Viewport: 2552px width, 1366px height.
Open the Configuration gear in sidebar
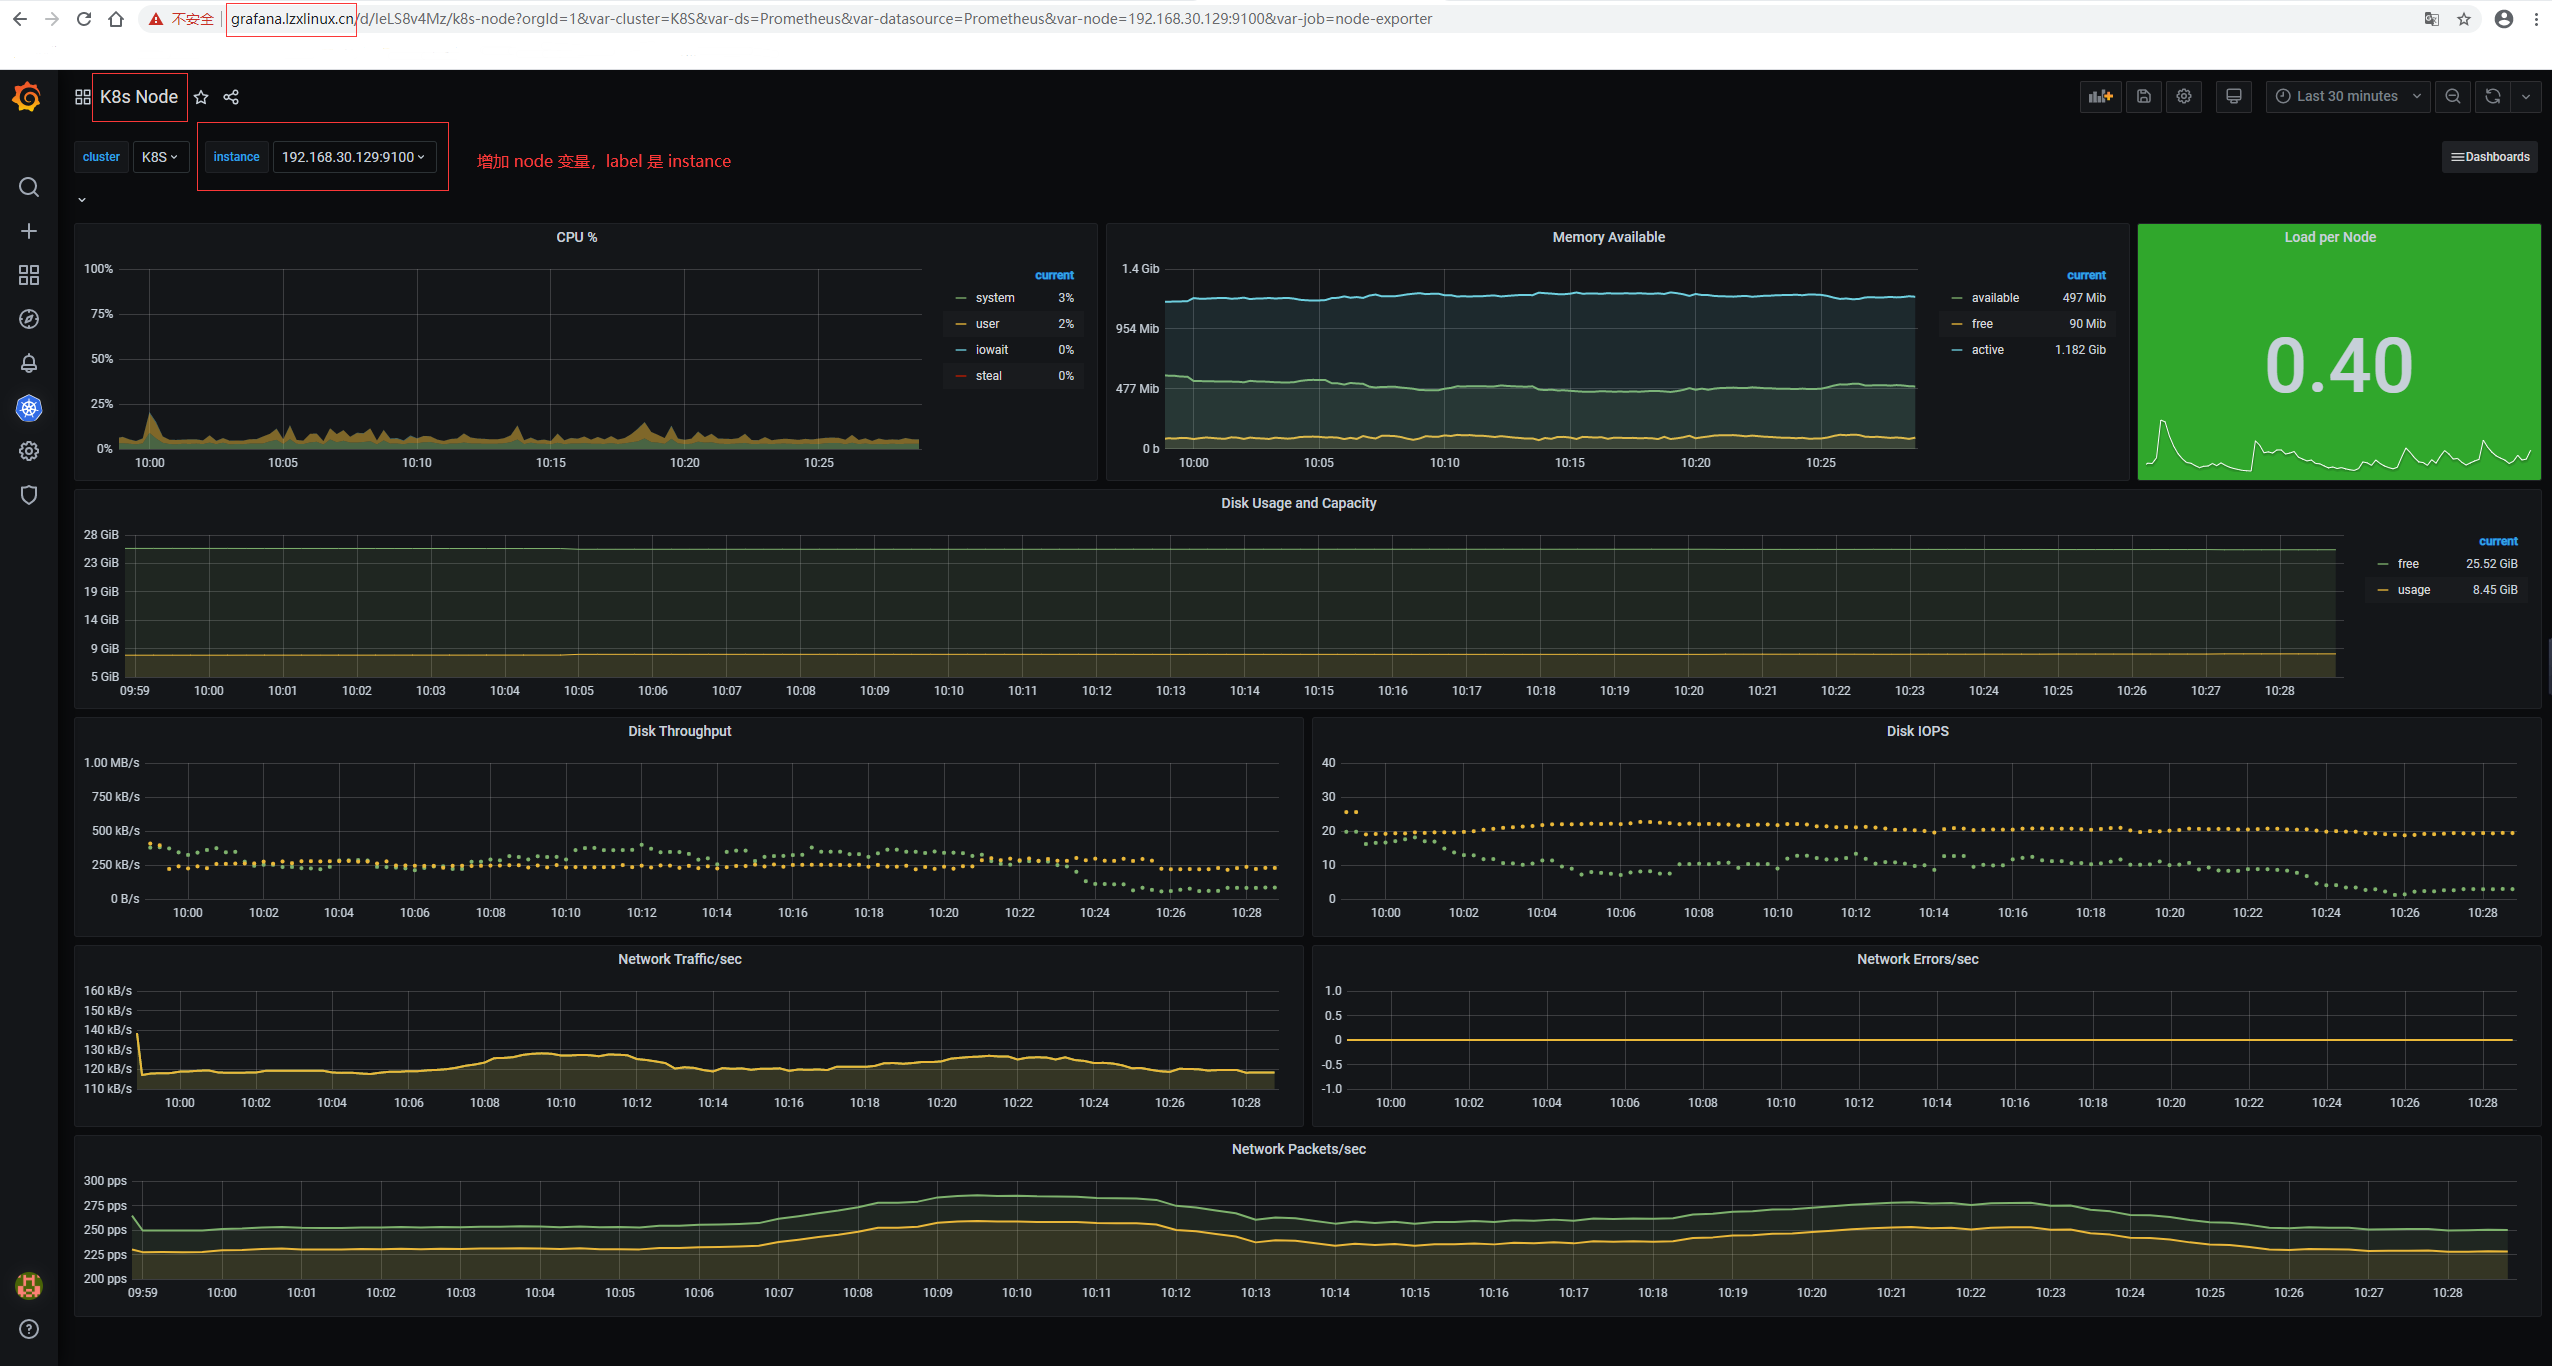click(x=29, y=451)
